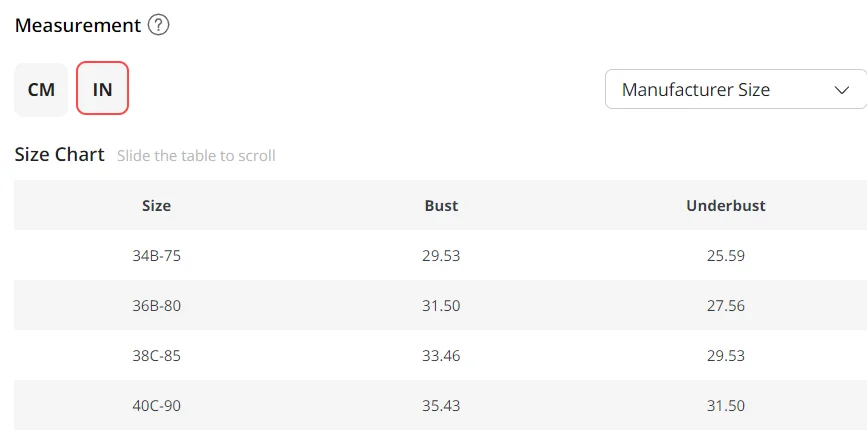Click the 31.50 bust value for 36B-80
Viewport: 867px width, 431px height.
[x=441, y=306]
